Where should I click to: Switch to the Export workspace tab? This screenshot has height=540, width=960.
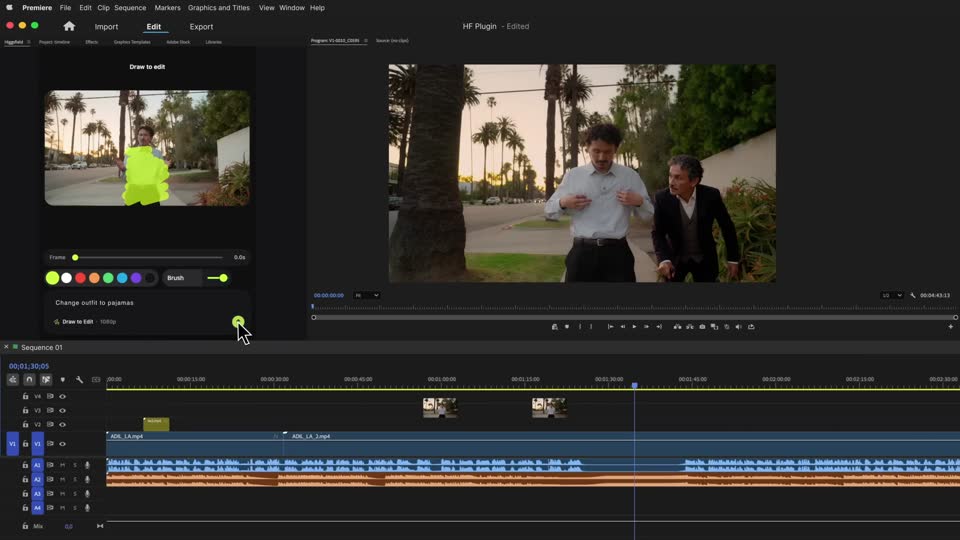pos(201,27)
